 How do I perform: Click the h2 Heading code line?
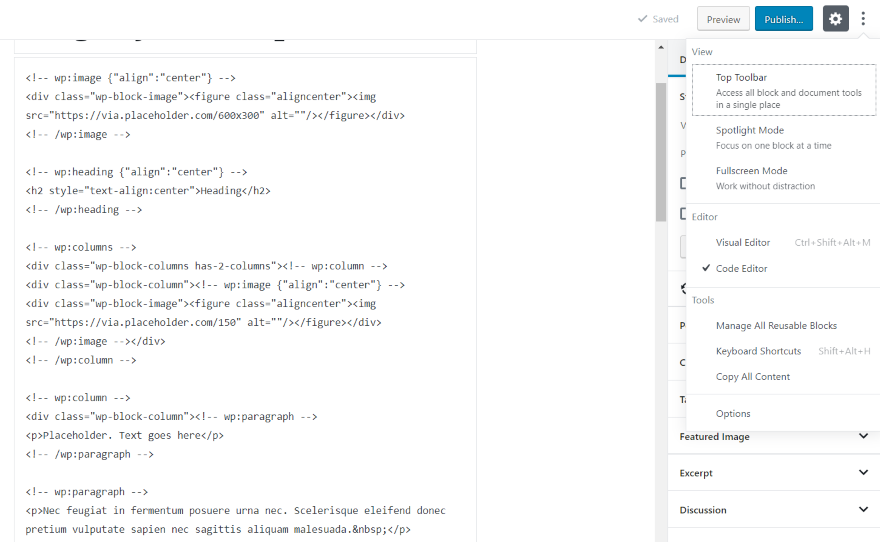(x=148, y=190)
